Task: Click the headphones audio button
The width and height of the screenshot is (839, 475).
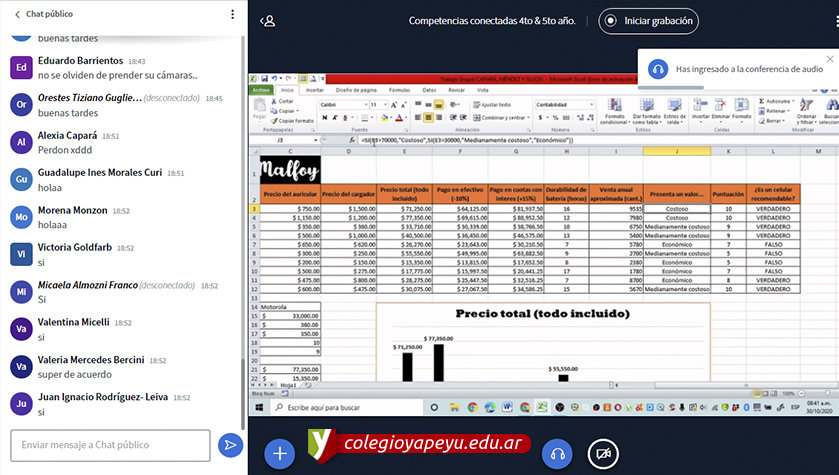Action: (x=557, y=453)
